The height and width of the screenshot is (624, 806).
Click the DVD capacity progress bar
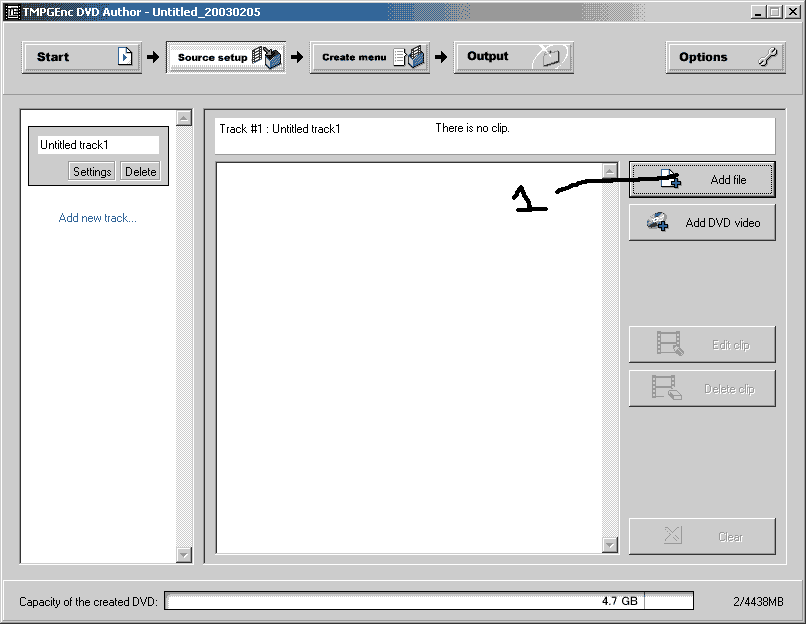[429, 600]
